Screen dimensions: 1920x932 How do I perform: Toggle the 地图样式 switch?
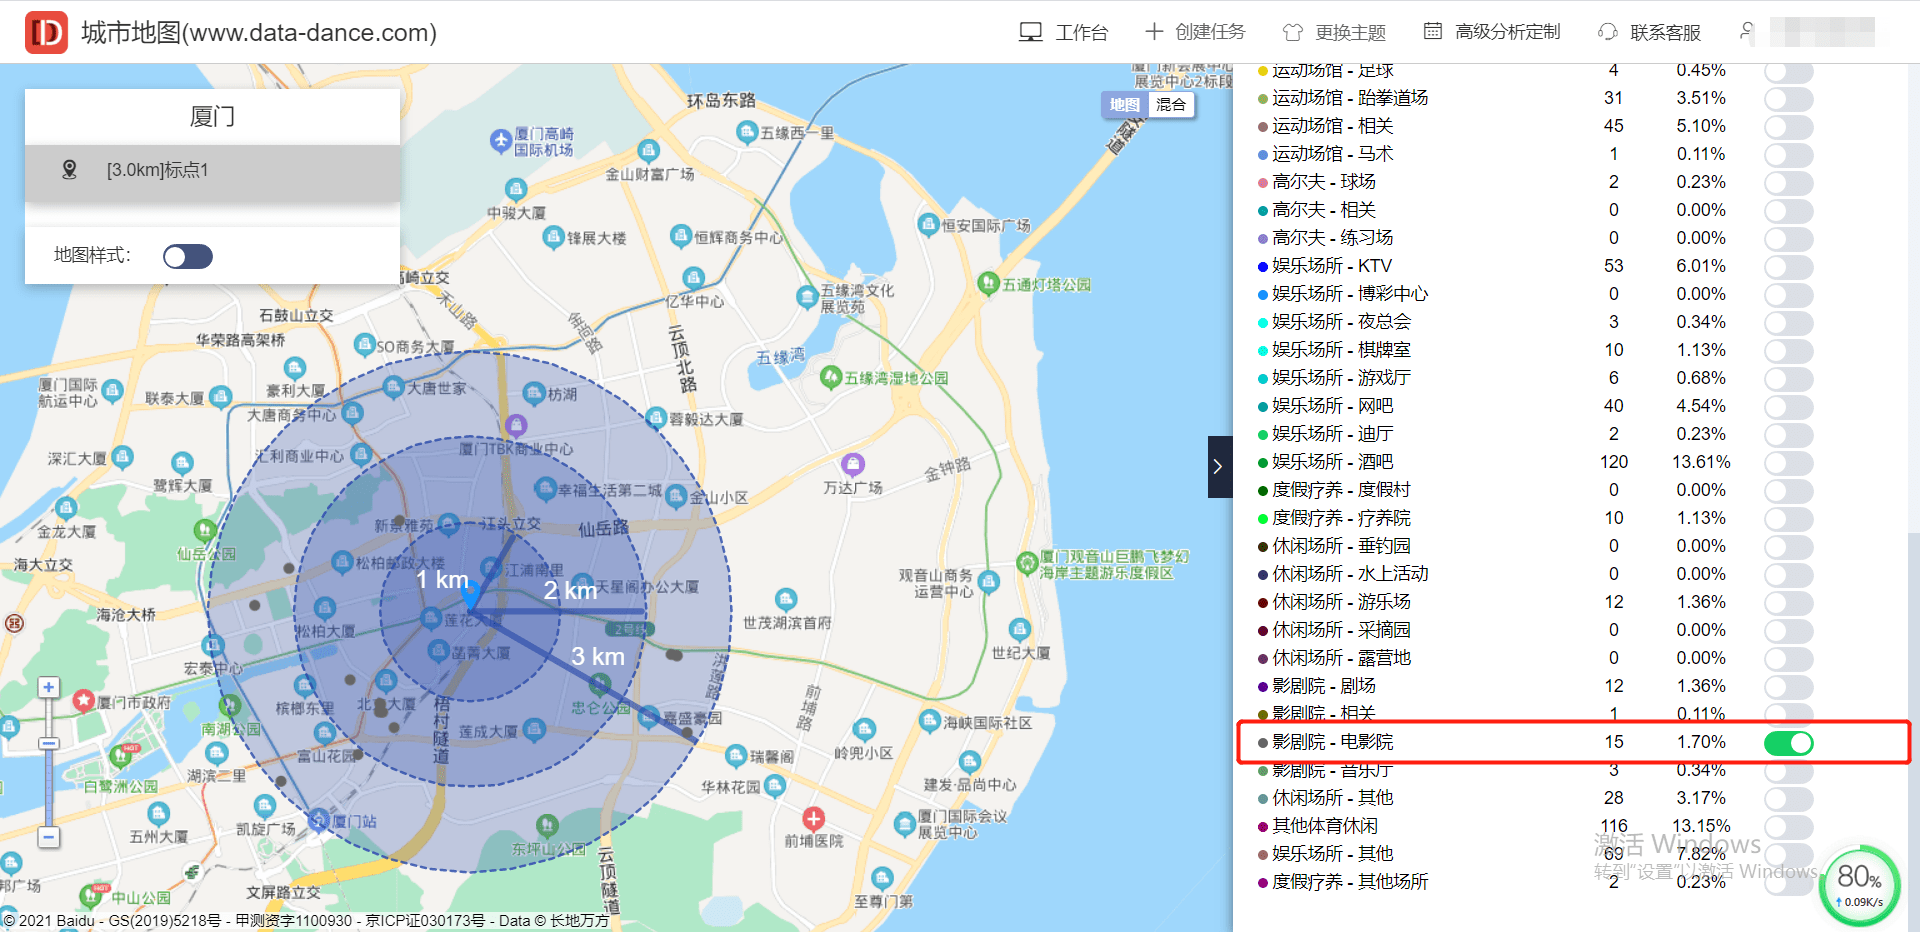(x=188, y=257)
